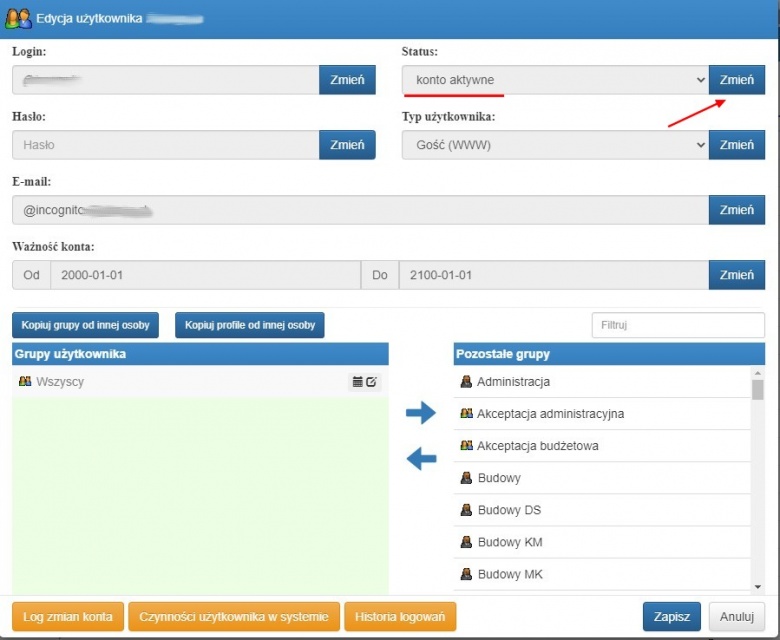Open 'Czynności użytkownika w systemie'
The width and height of the screenshot is (780, 640).
pos(234,617)
